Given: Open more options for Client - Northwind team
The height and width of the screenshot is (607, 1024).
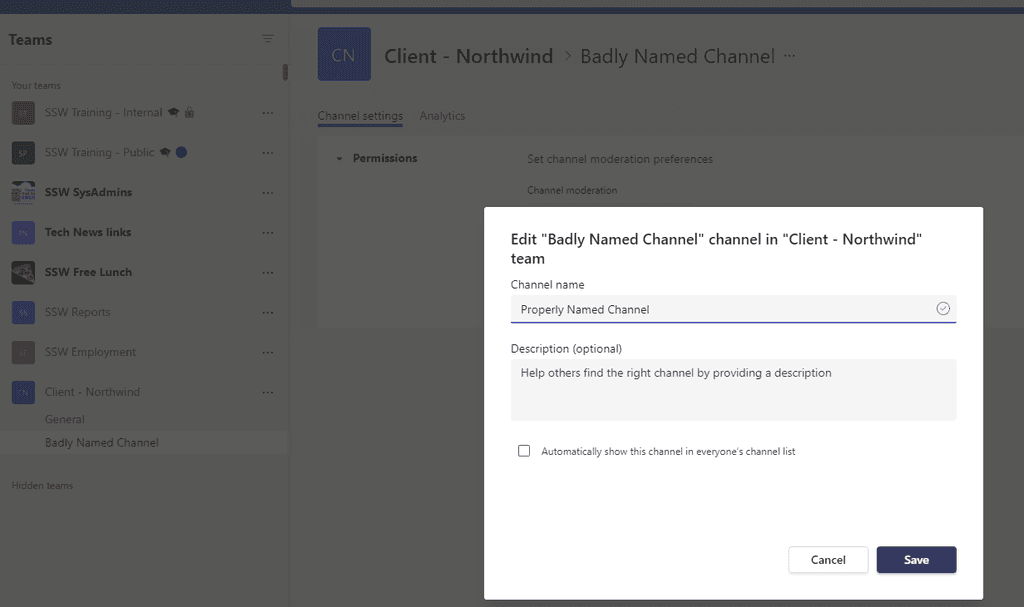Looking at the screenshot, I should click(x=268, y=392).
